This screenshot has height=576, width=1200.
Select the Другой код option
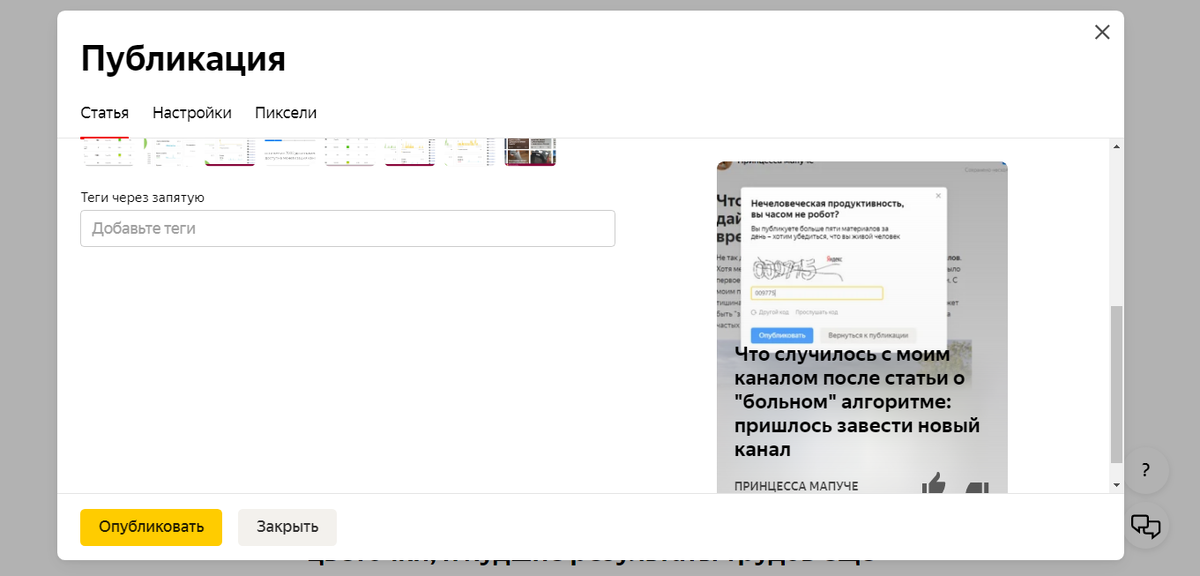click(x=772, y=312)
